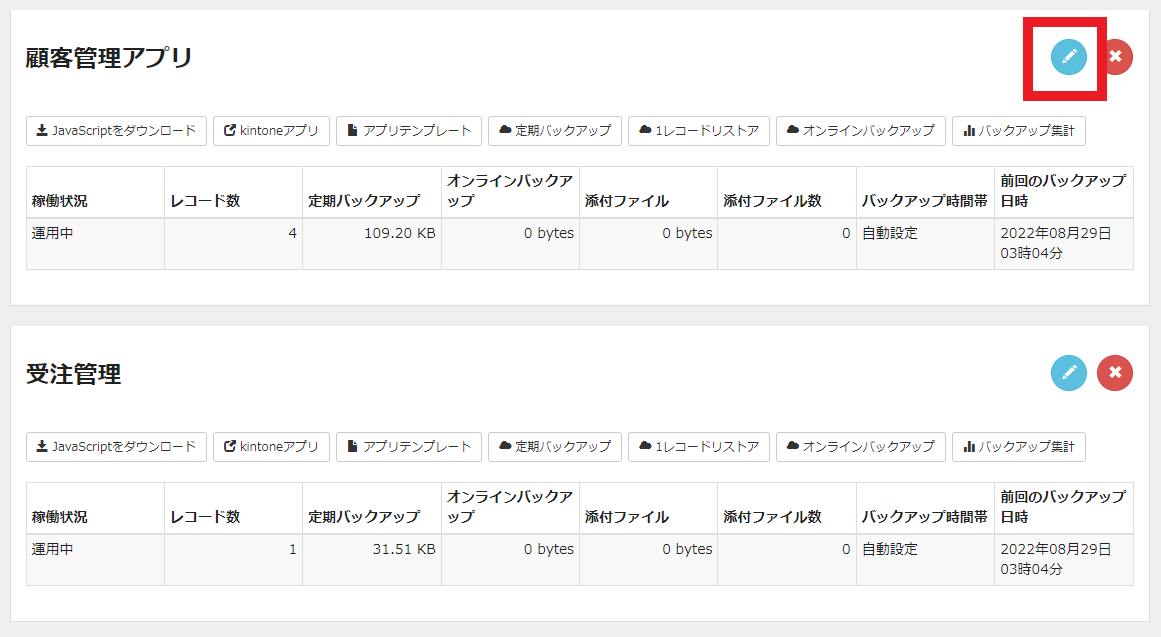This screenshot has height=637, width=1161.
Task: Download JavaScript for 顧客管理アプリ
Action: (116, 131)
